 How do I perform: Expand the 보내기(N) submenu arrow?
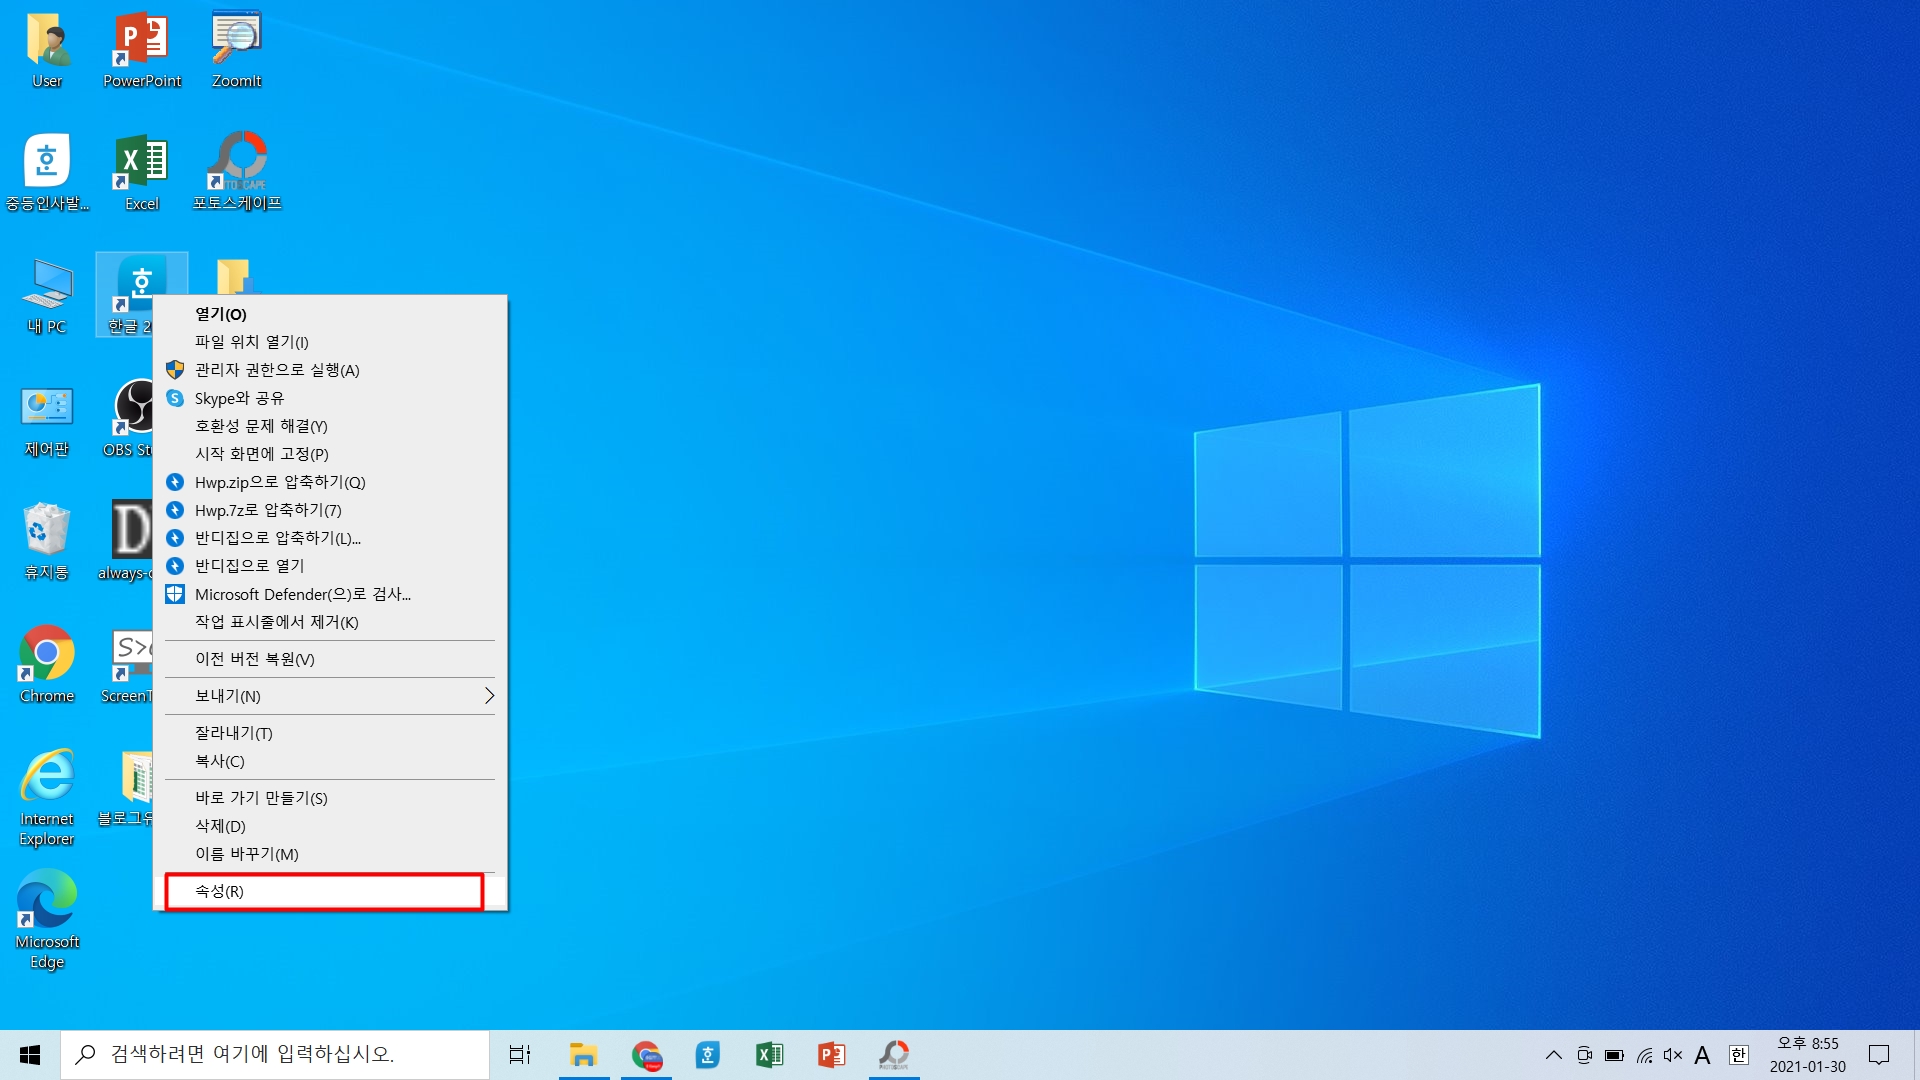click(x=489, y=696)
